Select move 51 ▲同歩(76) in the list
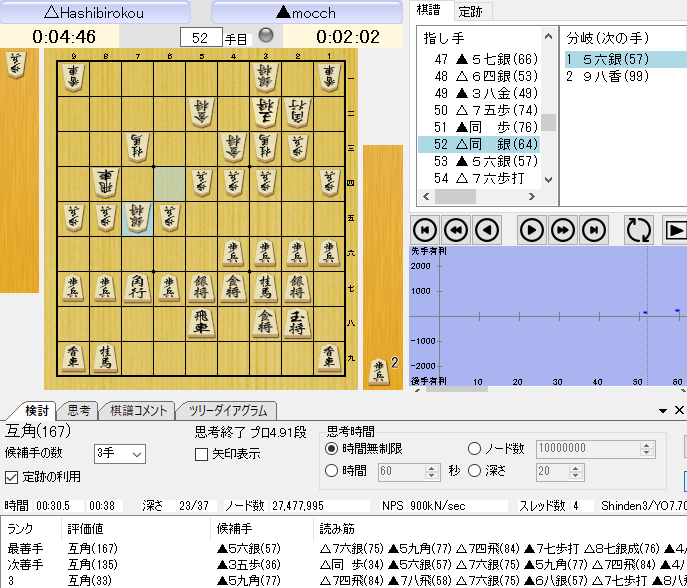The width and height of the screenshot is (687, 588). 480,127
